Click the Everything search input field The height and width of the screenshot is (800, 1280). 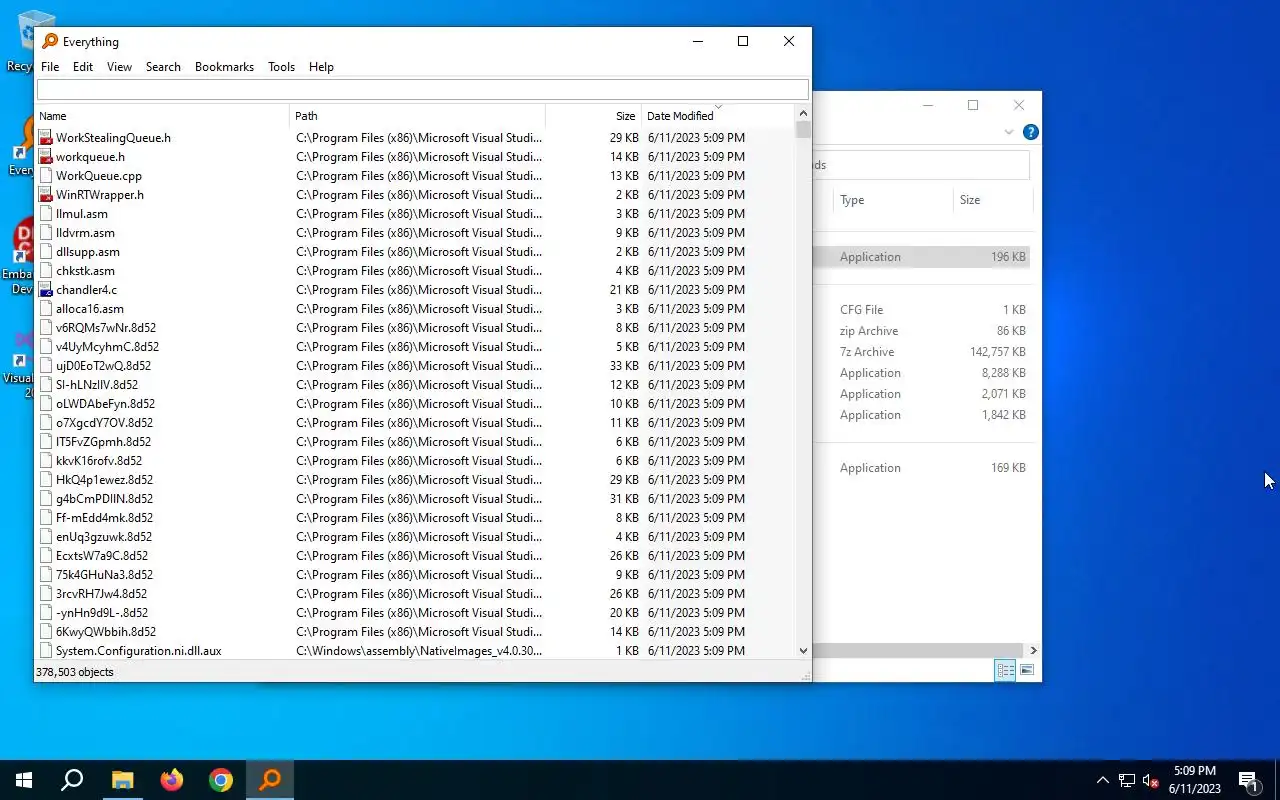pos(422,90)
